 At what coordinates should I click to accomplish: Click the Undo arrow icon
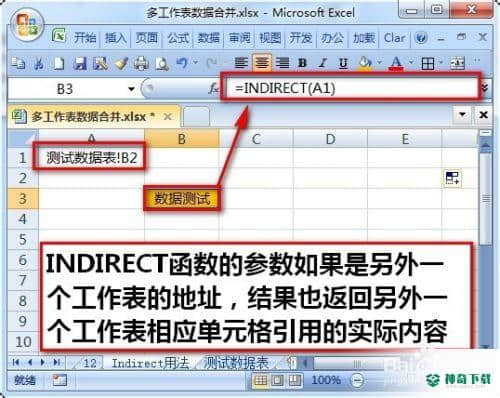182,63
